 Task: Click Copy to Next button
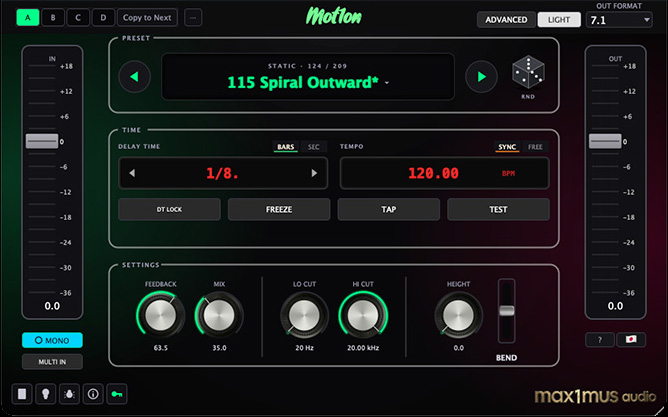point(147,18)
